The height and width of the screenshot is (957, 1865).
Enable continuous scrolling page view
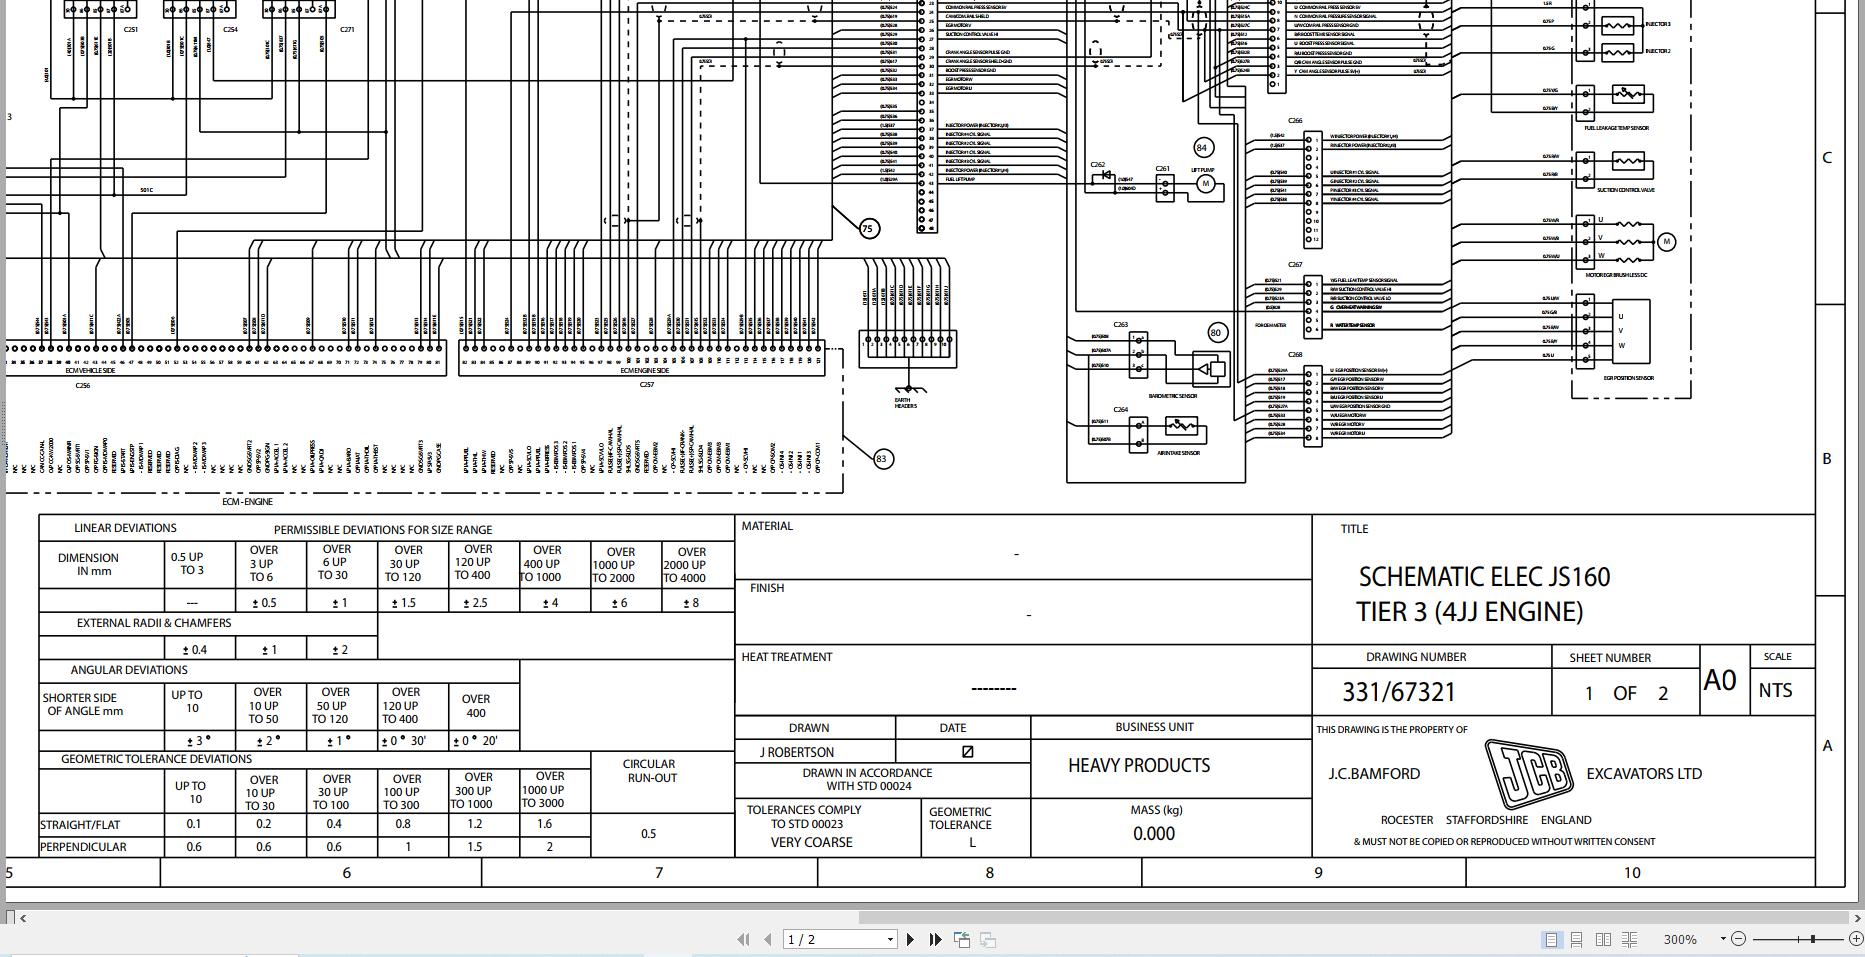pyautogui.click(x=1577, y=939)
